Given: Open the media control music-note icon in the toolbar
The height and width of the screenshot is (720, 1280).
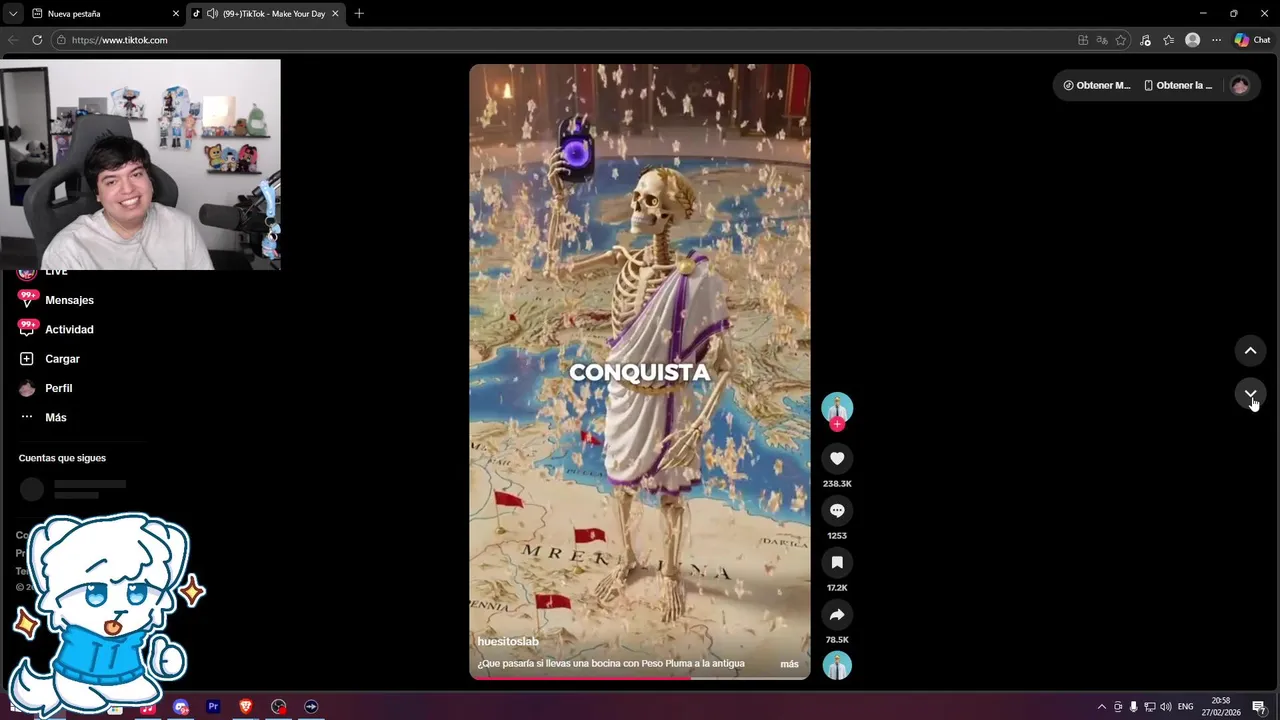Looking at the screenshot, I should (1146, 40).
